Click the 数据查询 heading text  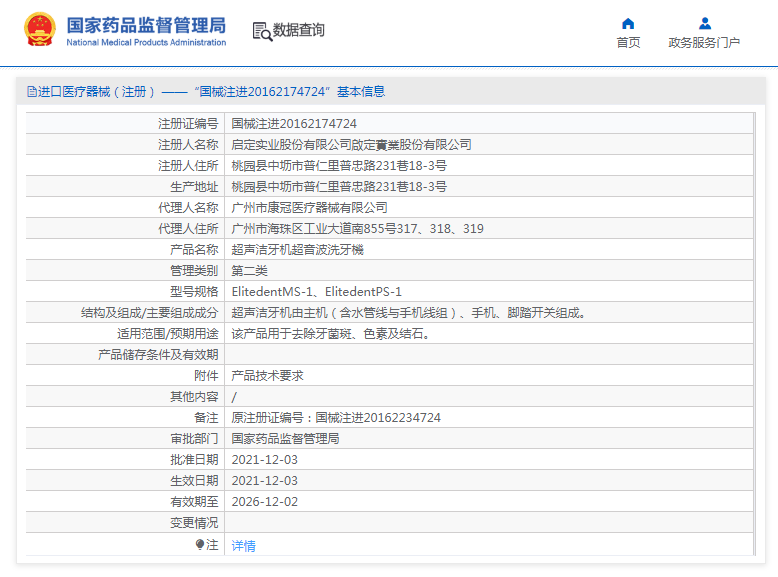tap(299, 30)
